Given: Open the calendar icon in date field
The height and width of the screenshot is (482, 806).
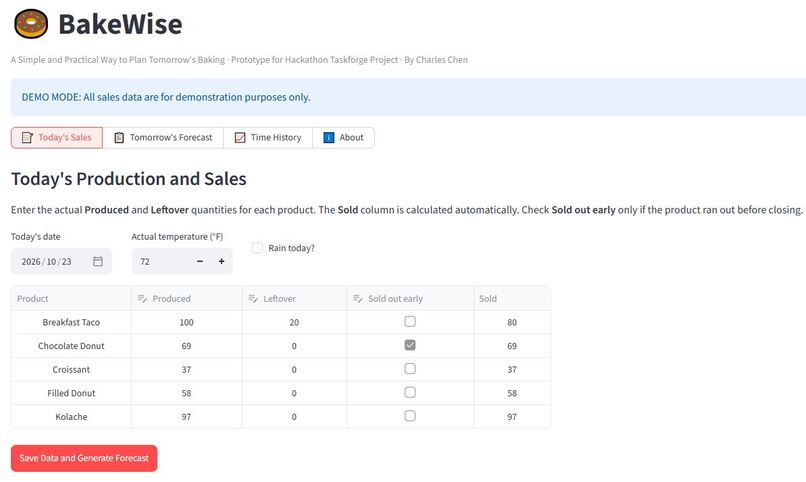Looking at the screenshot, I should coord(98,262).
